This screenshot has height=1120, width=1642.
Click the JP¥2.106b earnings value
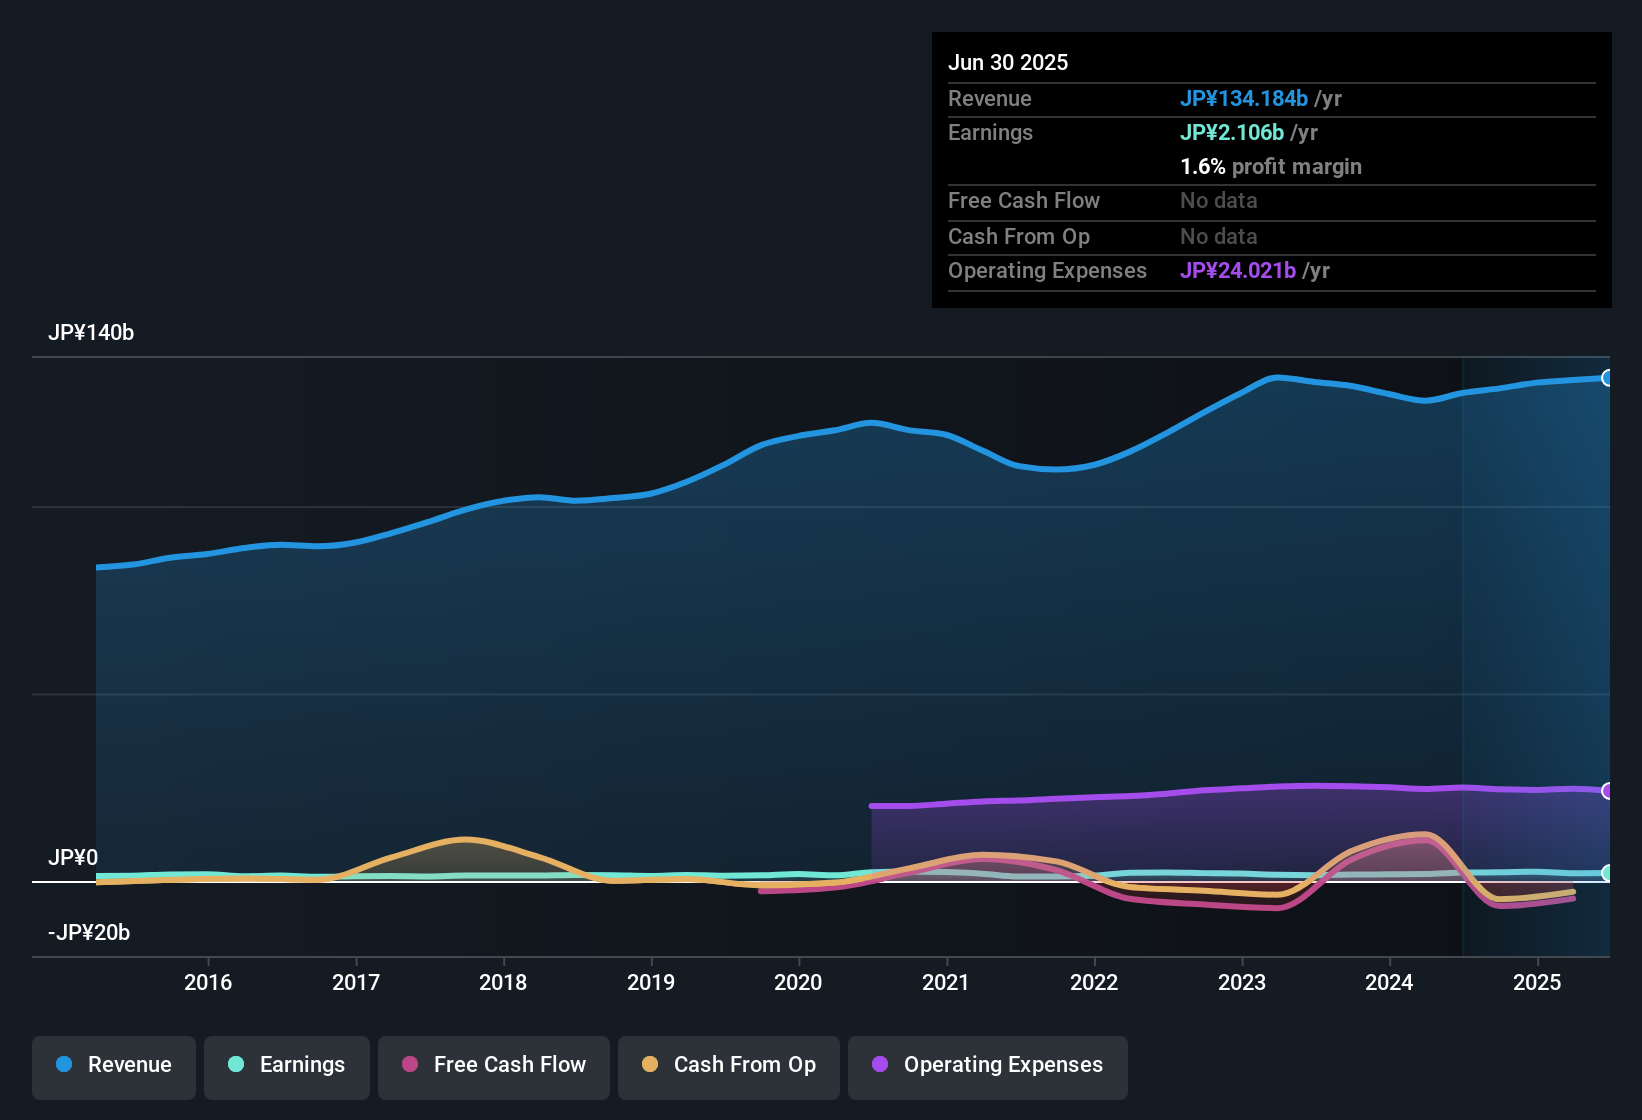pos(1232,132)
